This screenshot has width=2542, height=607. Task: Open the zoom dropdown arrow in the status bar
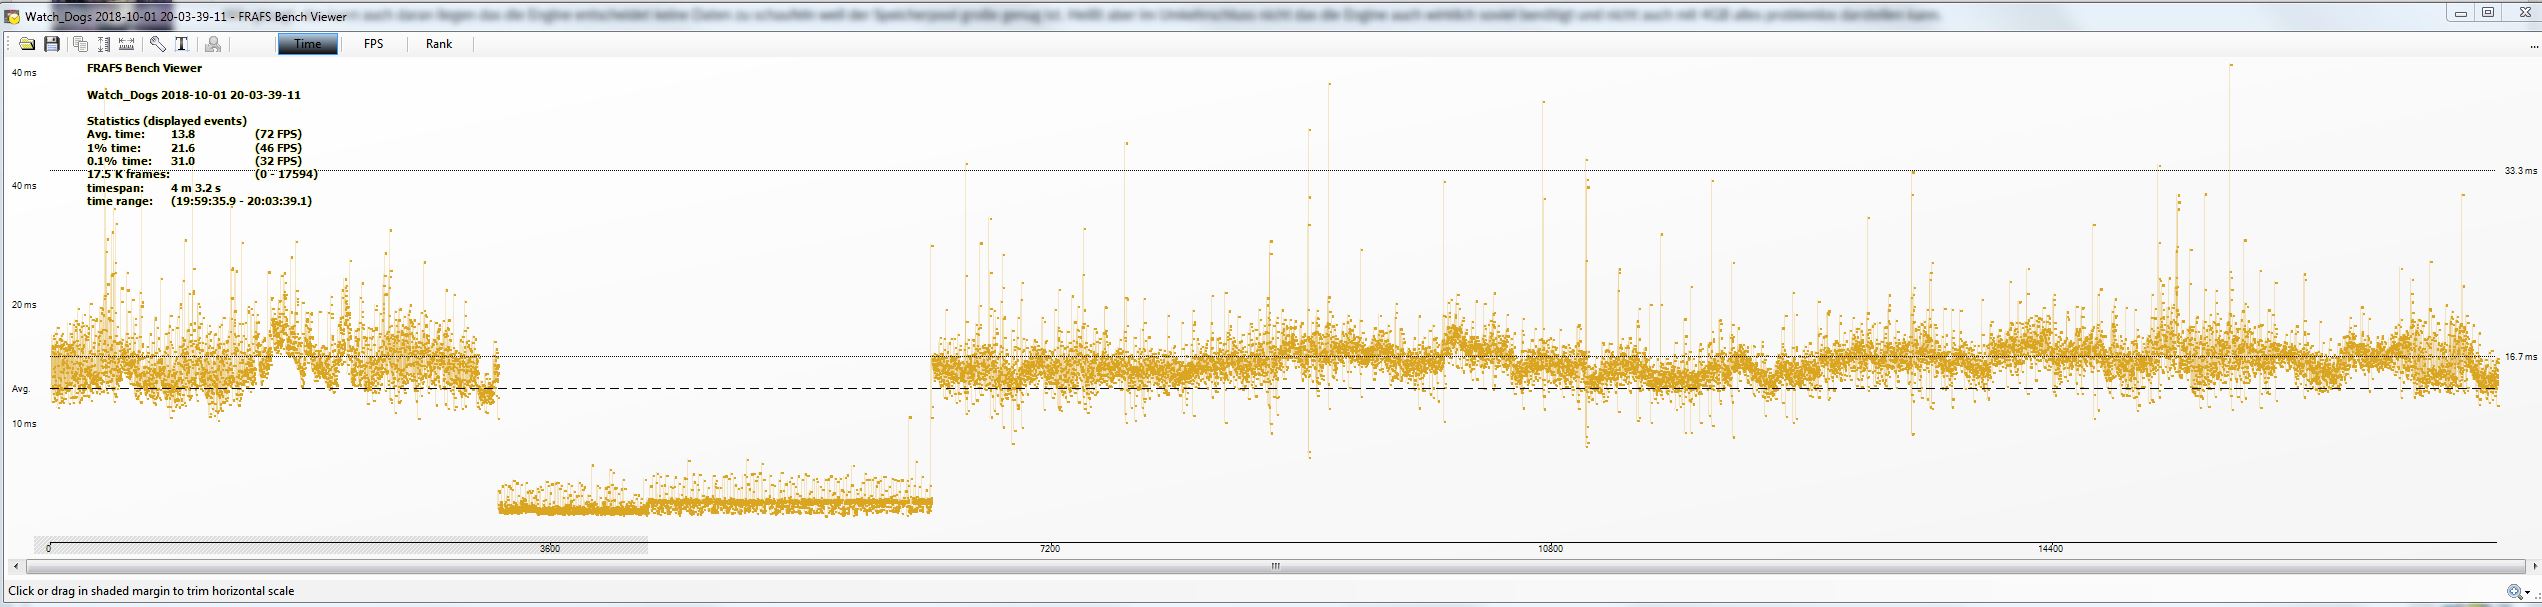coord(2528,593)
